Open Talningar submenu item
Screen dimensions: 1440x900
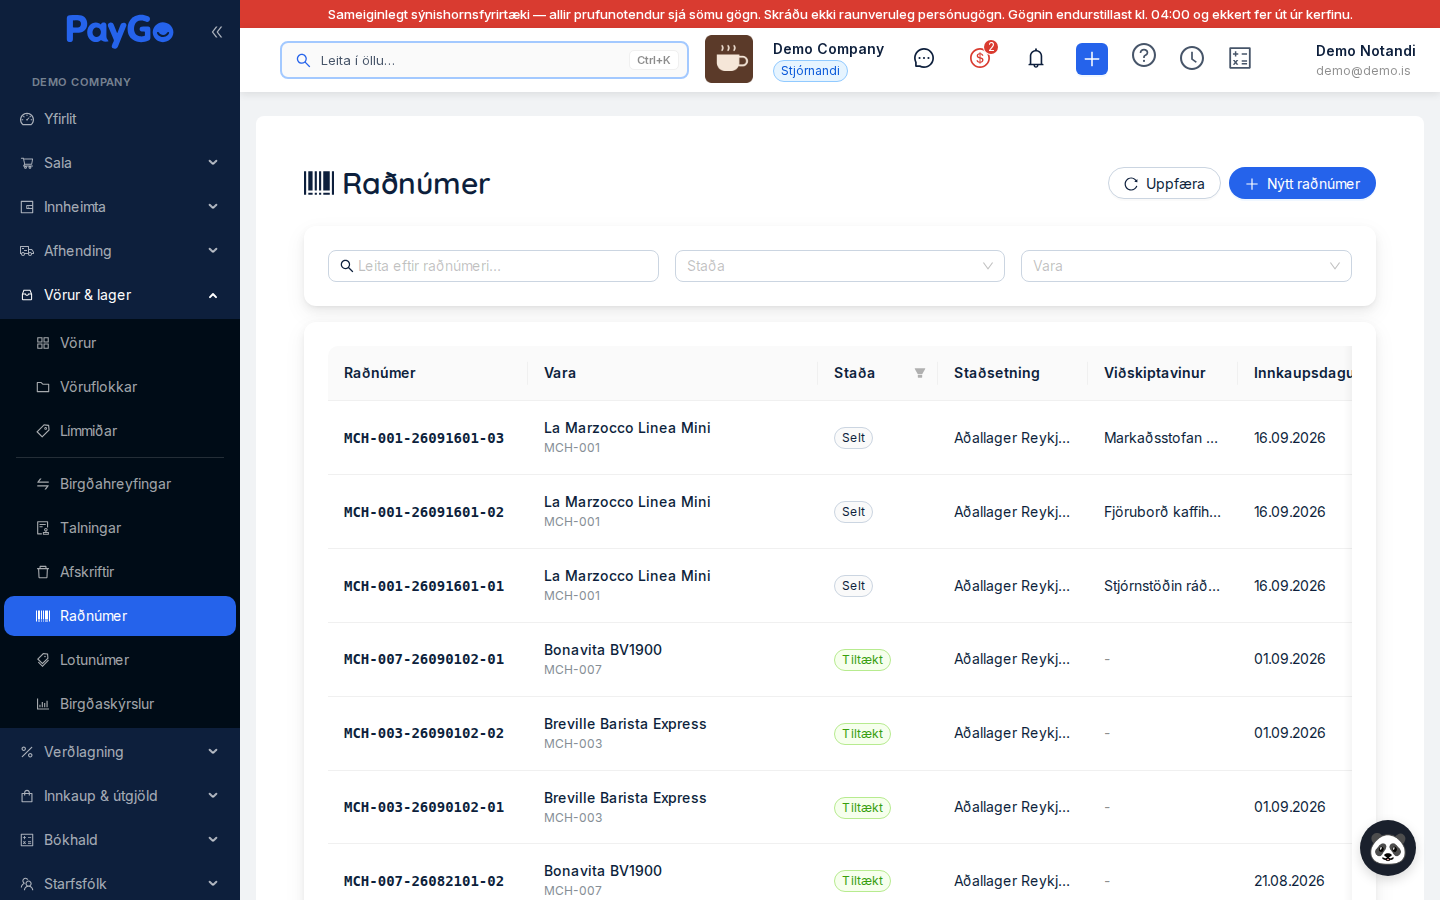[x=120, y=528]
